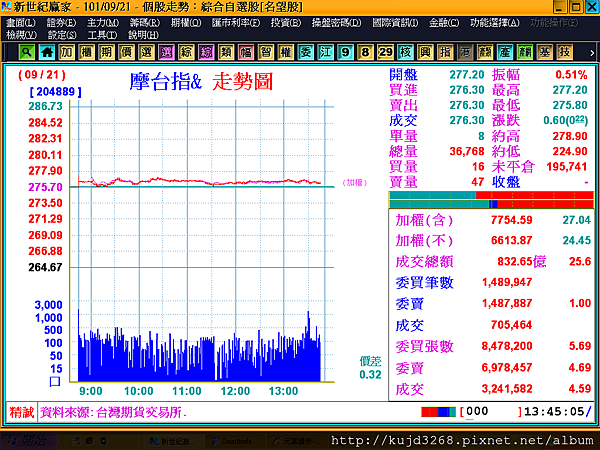Switch to 新世紀 taskbar window button
Image resolution: width=600 pixels, height=450 pixels.
173,441
